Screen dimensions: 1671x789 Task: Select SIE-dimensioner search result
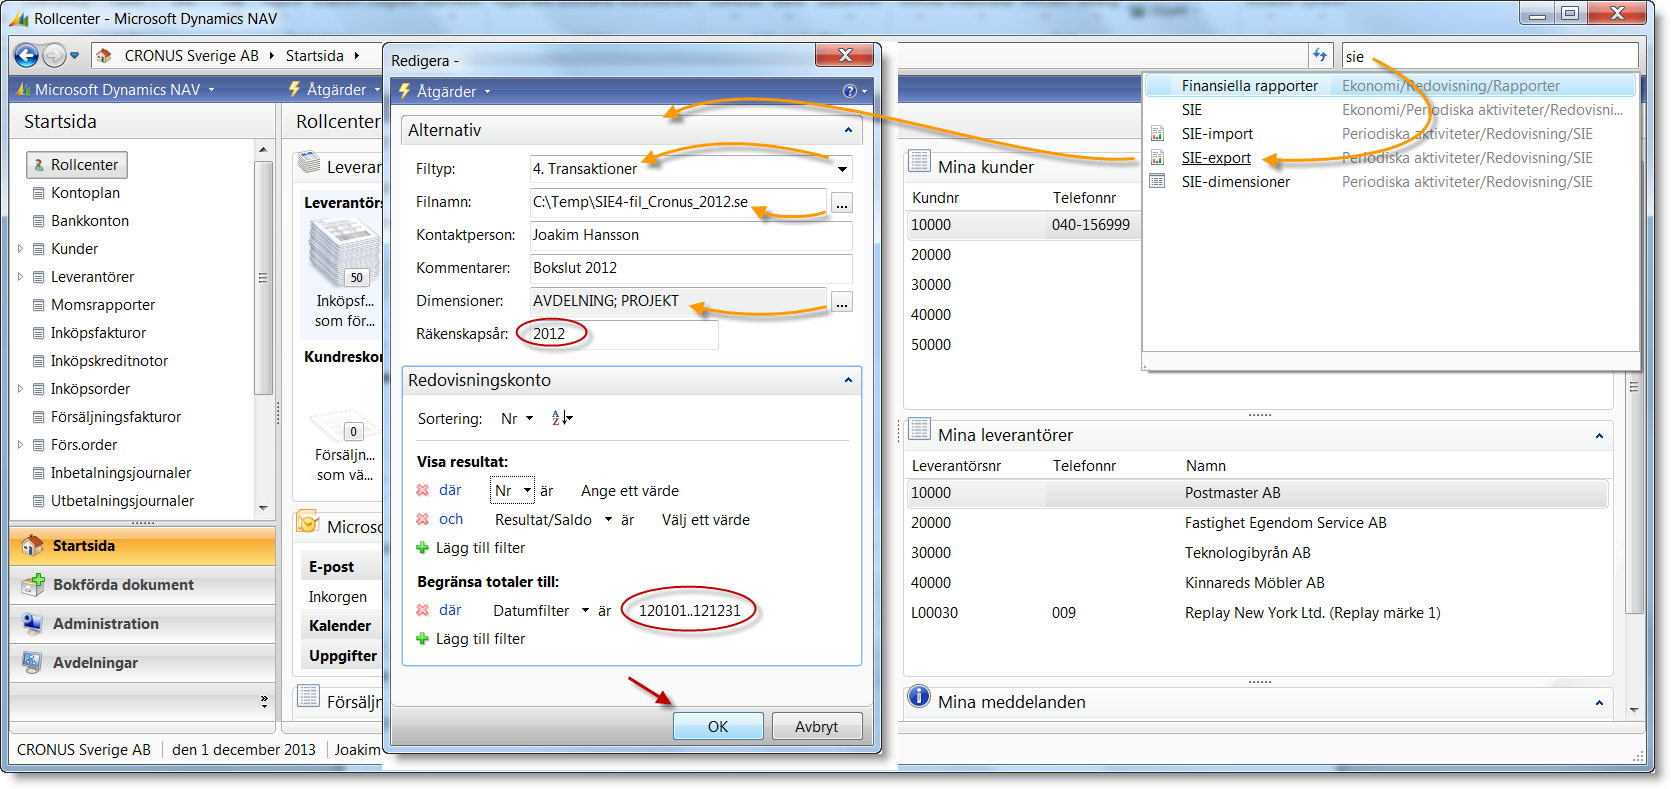pyautogui.click(x=1235, y=182)
